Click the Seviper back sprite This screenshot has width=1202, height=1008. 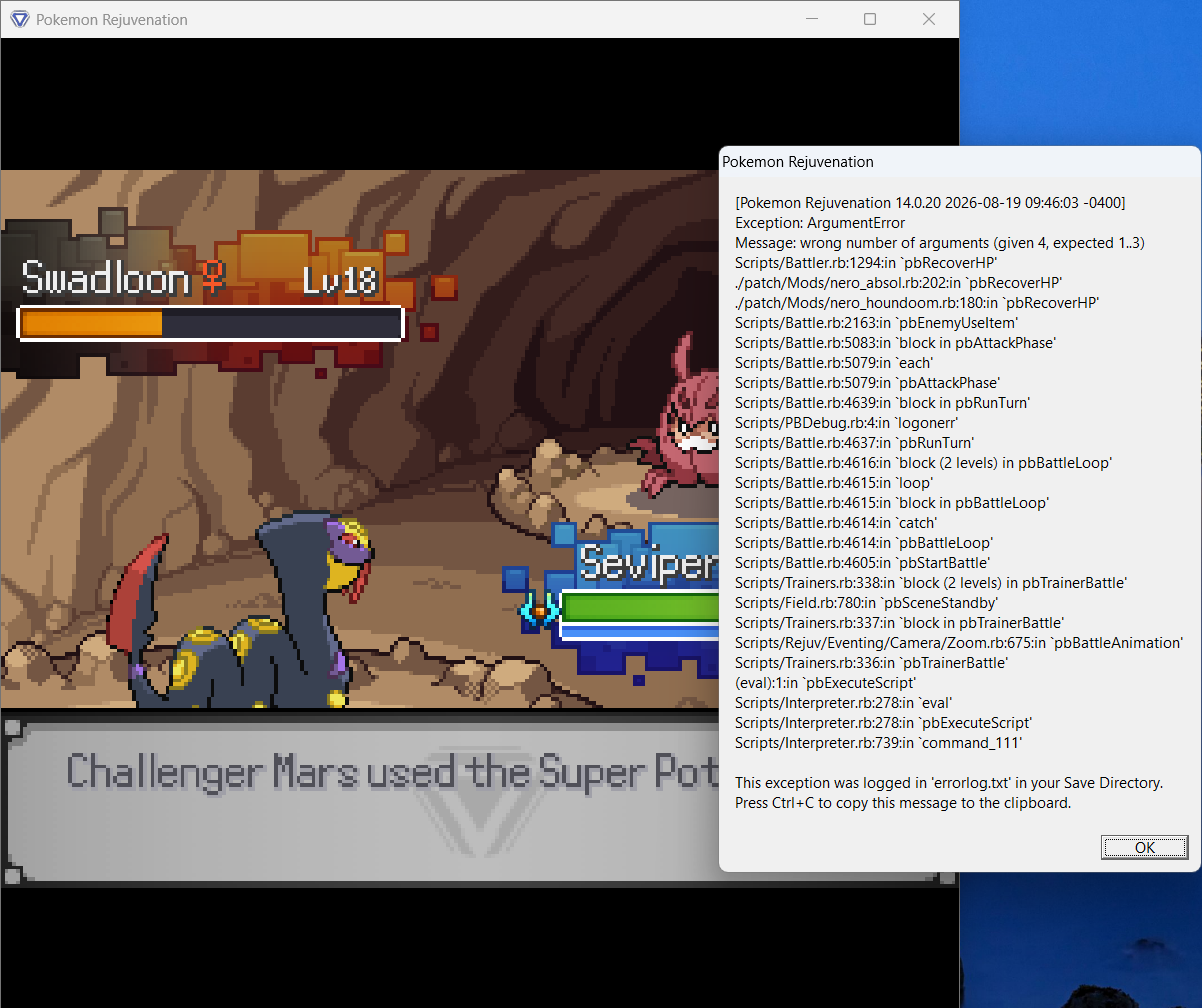tap(241, 614)
